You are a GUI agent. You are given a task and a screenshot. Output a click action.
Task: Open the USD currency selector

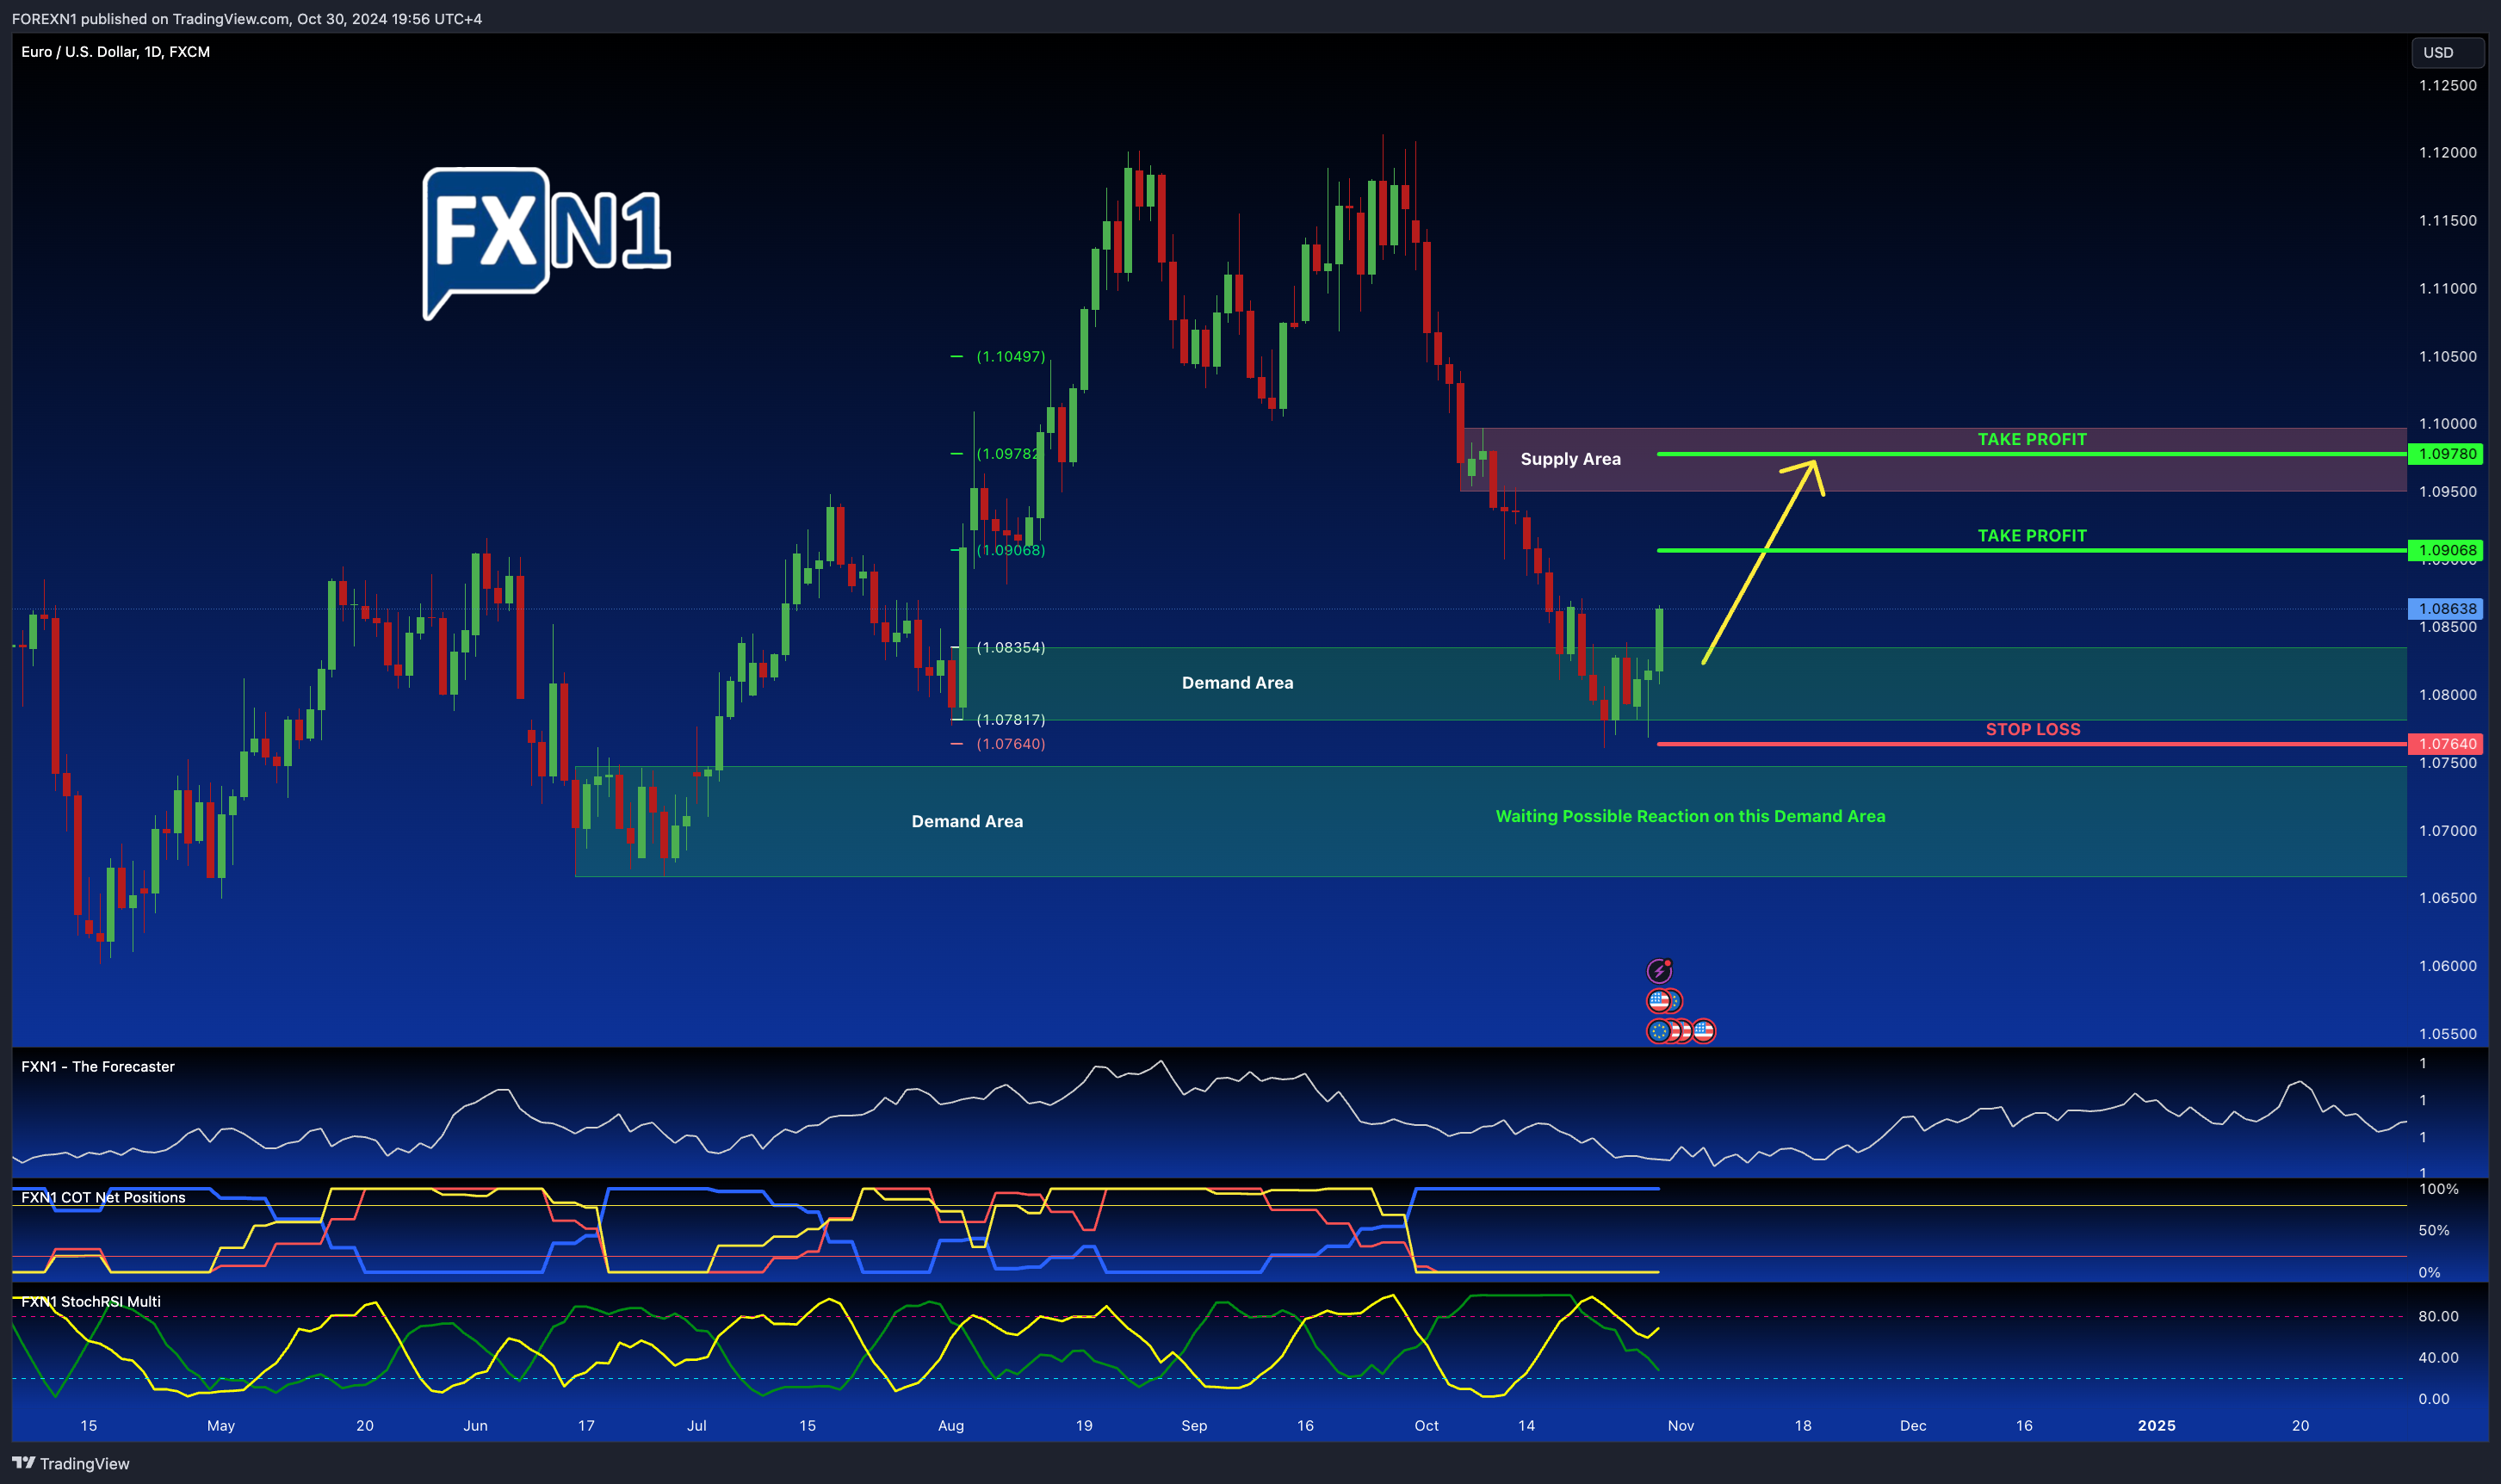[2447, 52]
